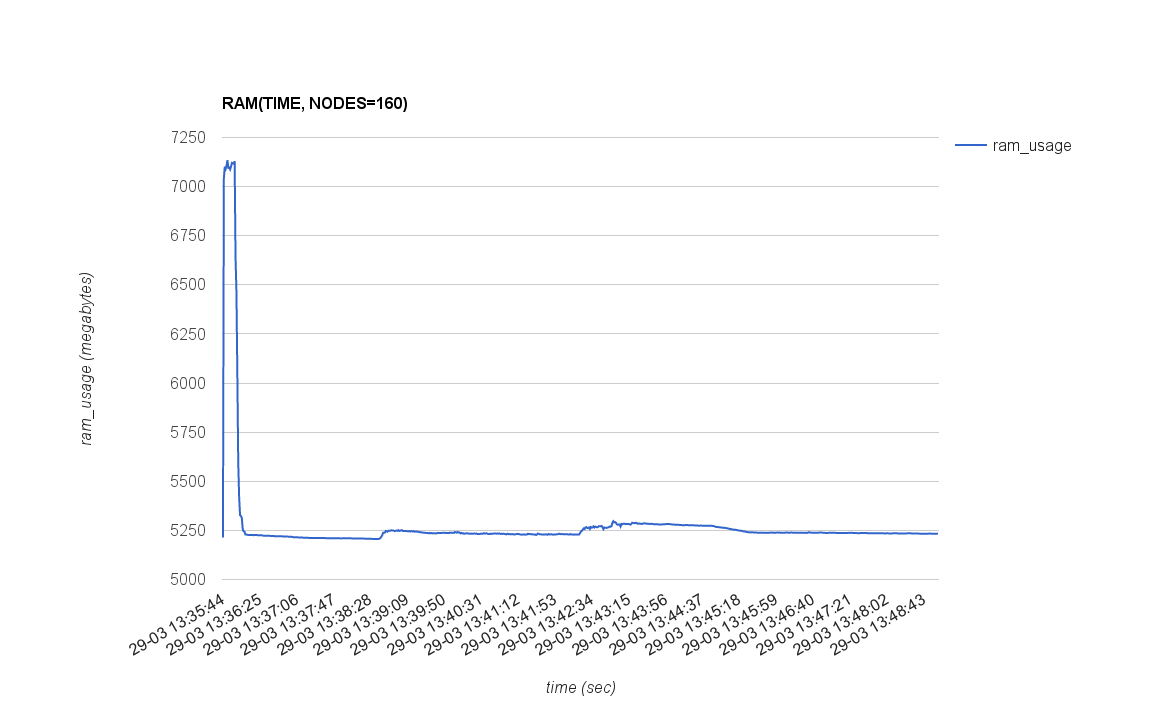Click the 7250 y-axis tick label
This screenshot has height=717, width=1160.
pyautogui.click(x=188, y=137)
